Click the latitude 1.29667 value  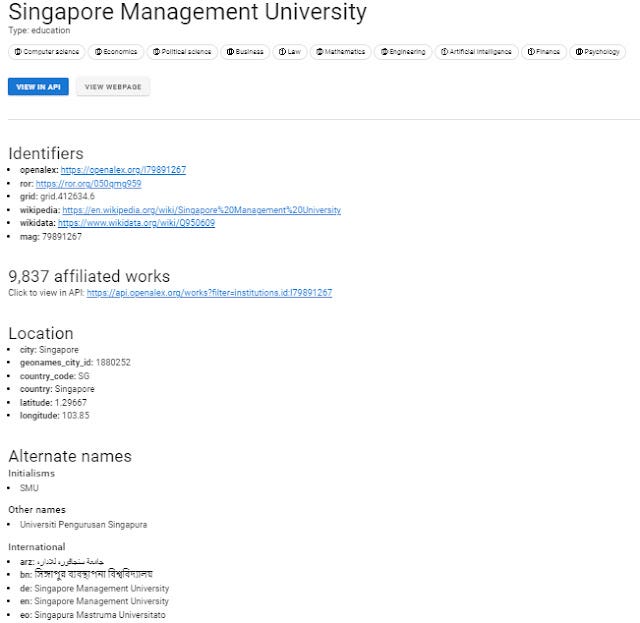tap(70, 403)
